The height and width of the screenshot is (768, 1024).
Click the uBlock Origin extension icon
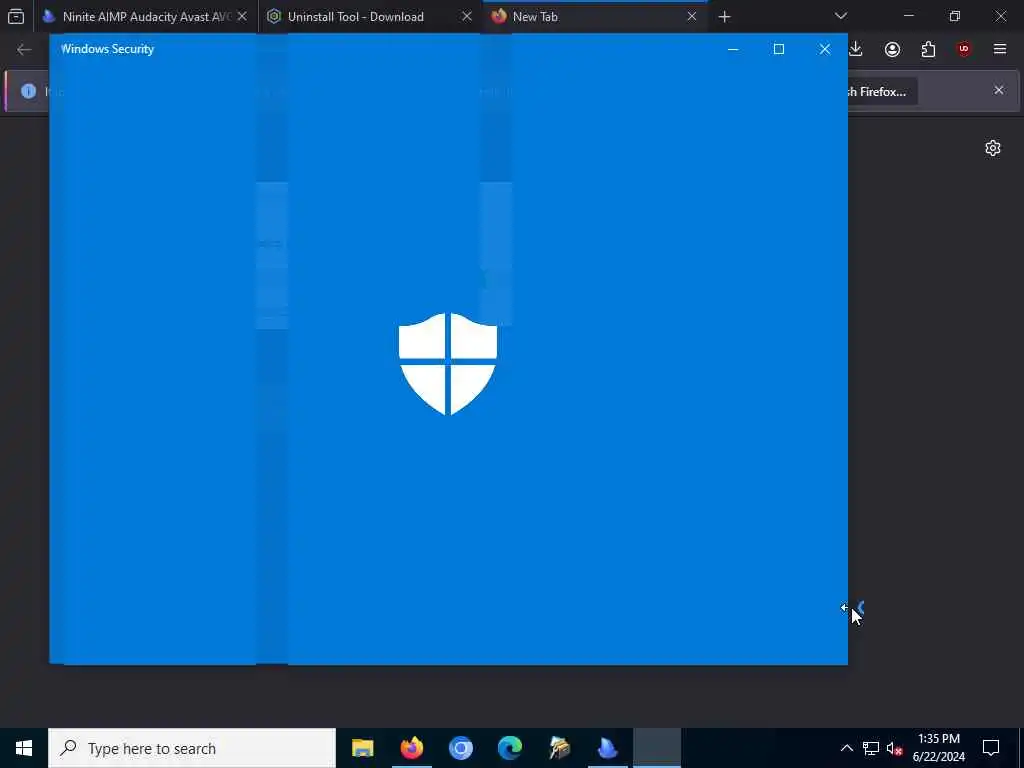click(964, 50)
